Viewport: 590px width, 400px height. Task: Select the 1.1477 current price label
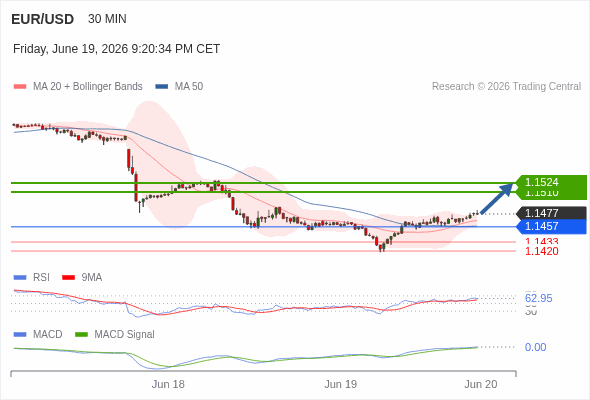click(551, 213)
